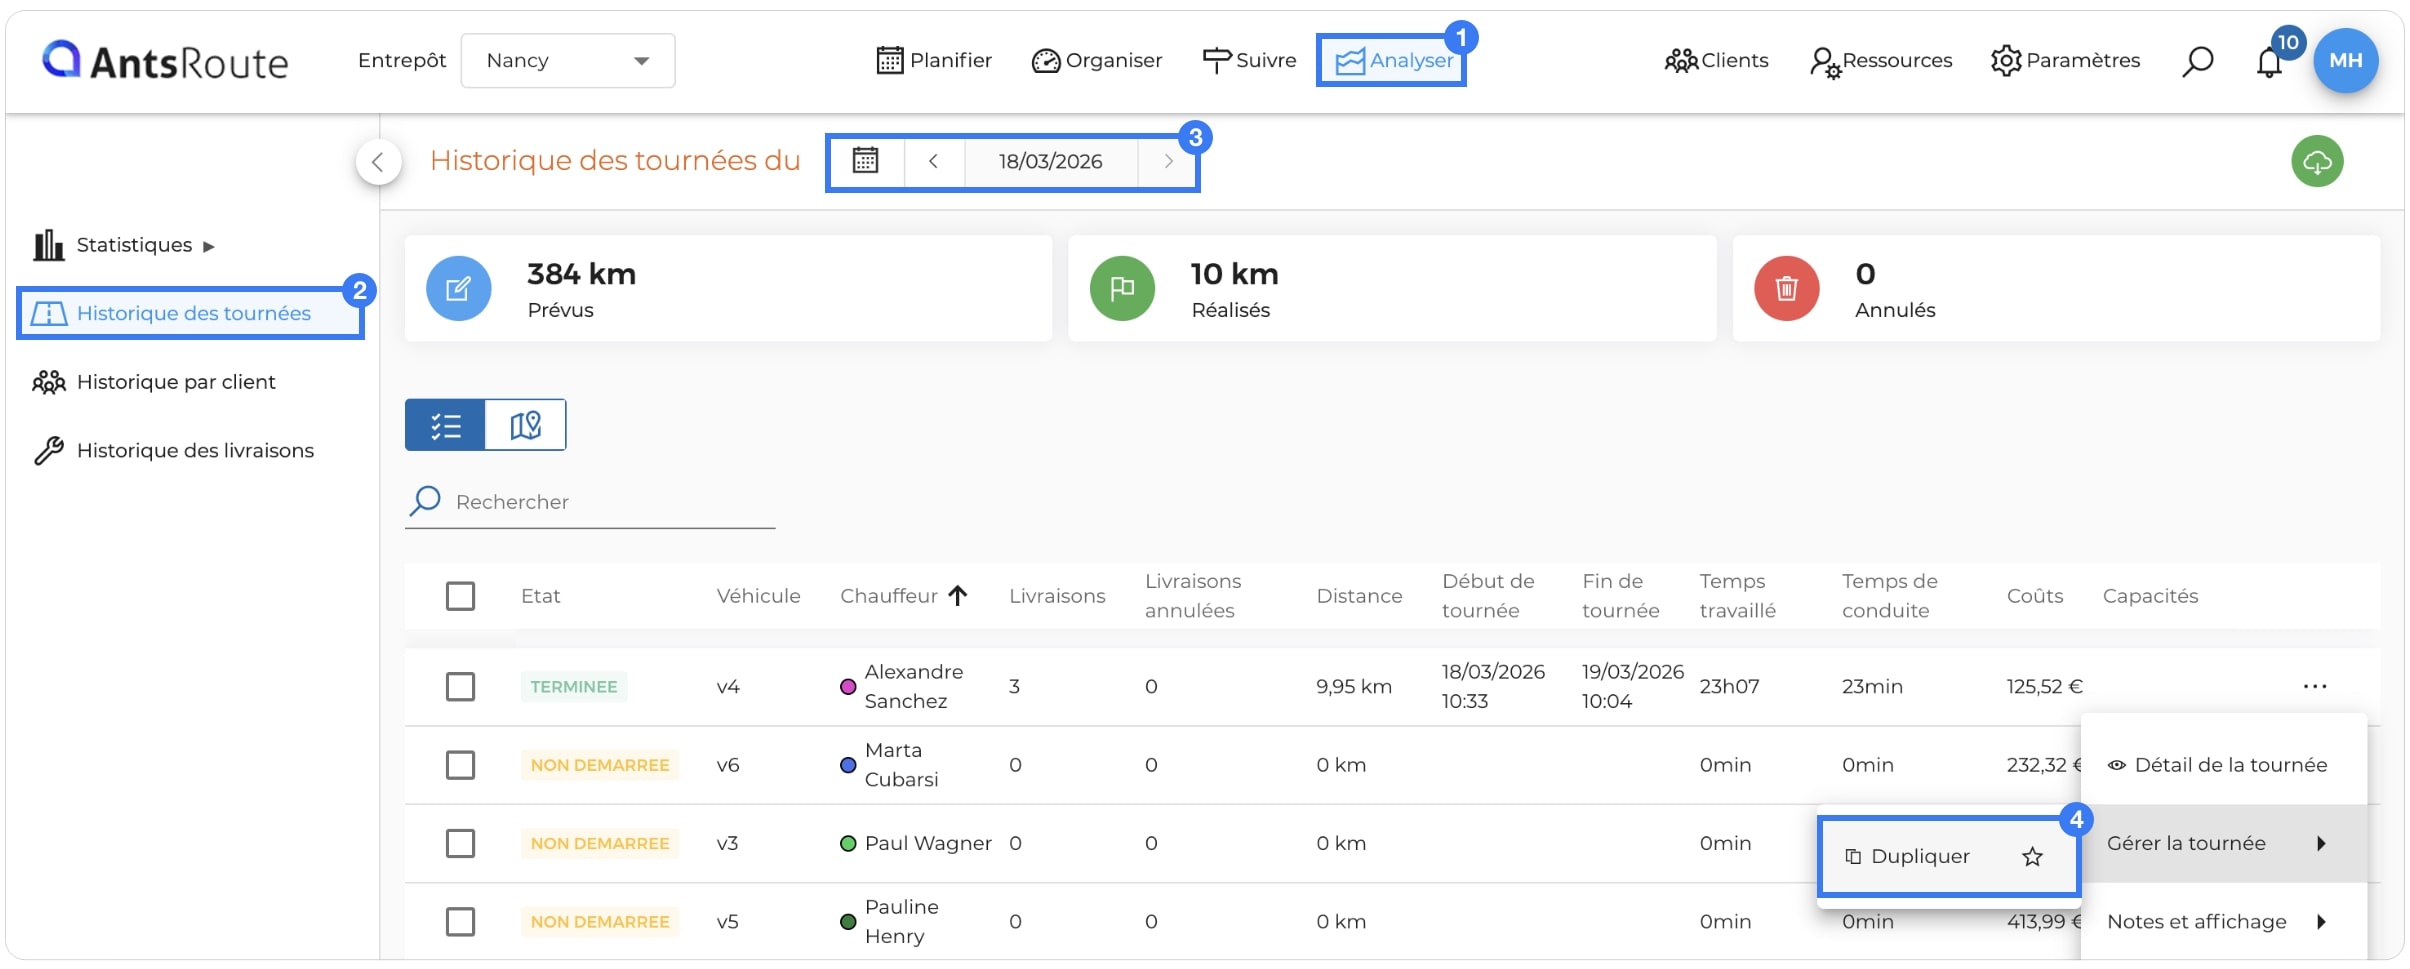Open the Ressources page

(x=1881, y=60)
